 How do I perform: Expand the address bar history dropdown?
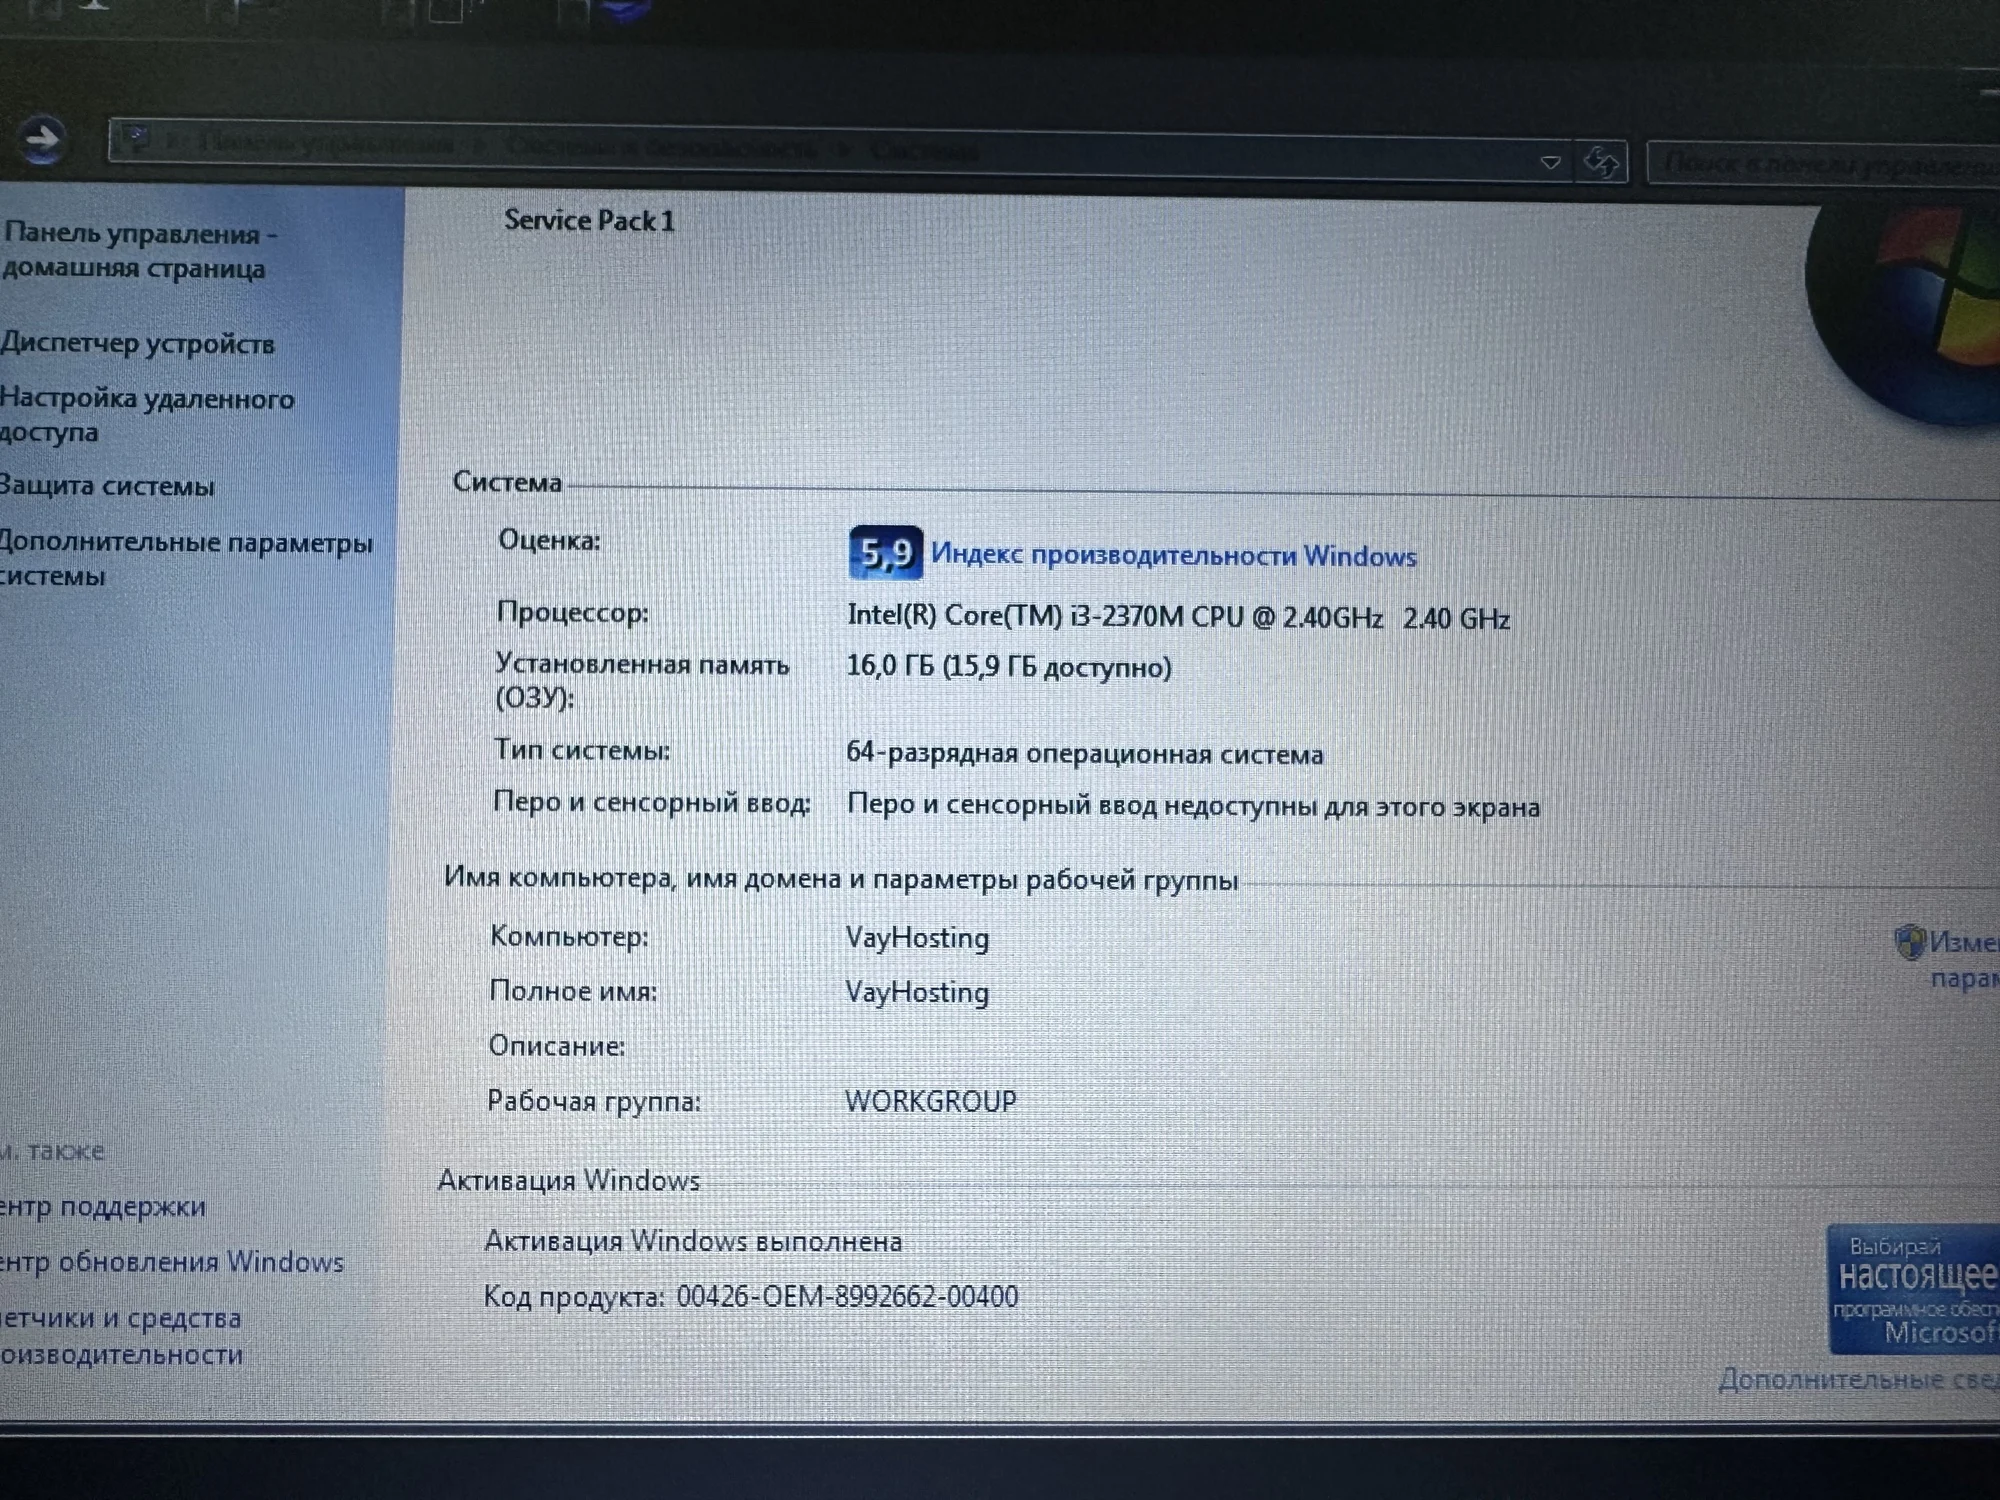coord(1550,162)
